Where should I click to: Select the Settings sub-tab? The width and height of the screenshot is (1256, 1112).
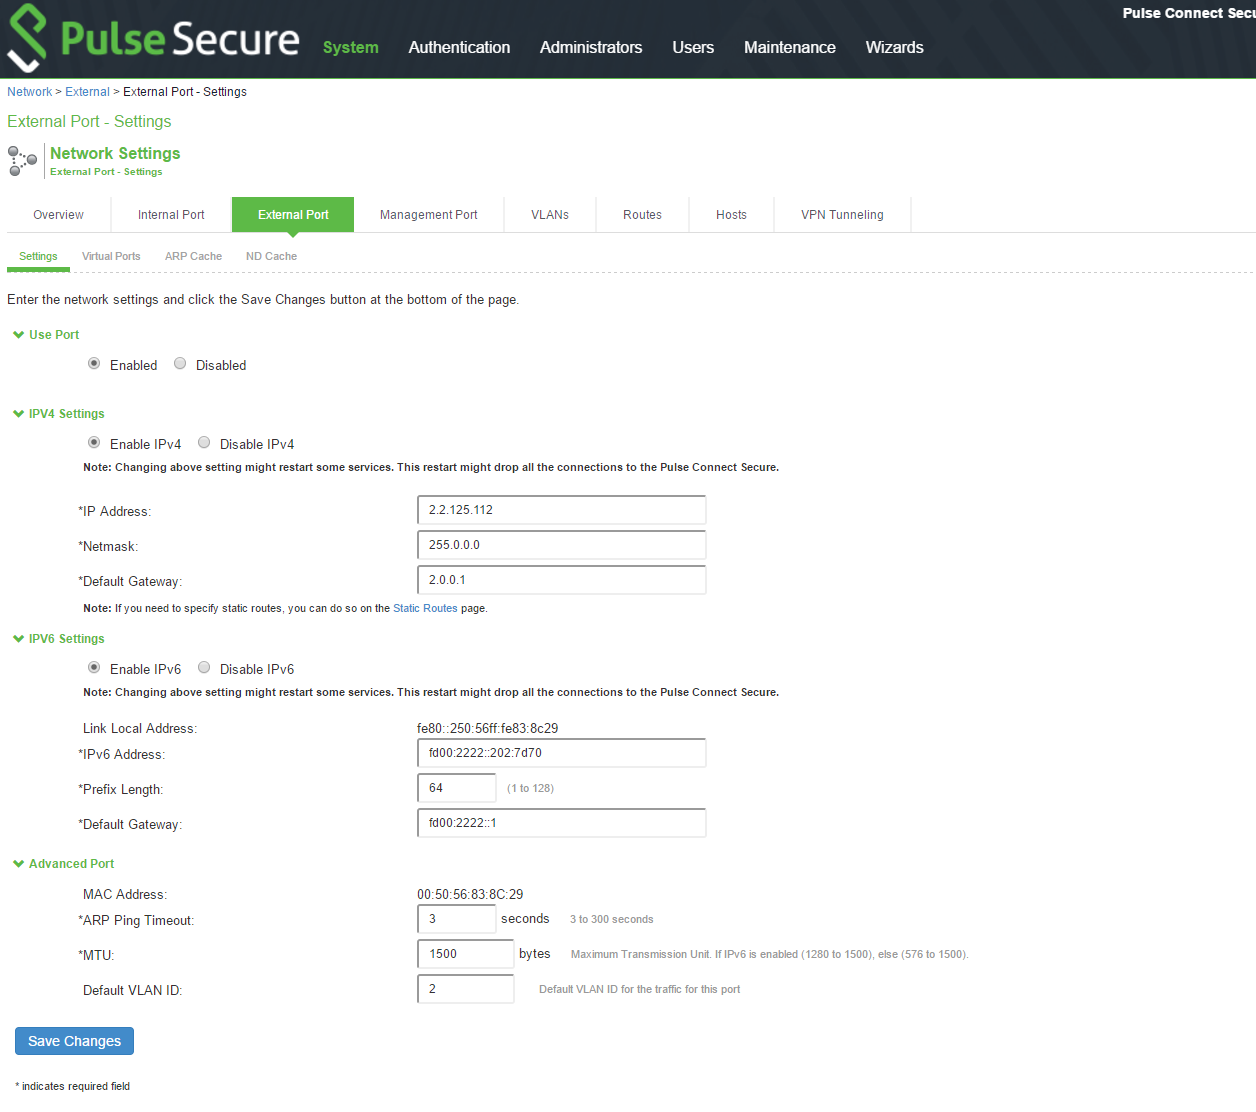point(38,257)
